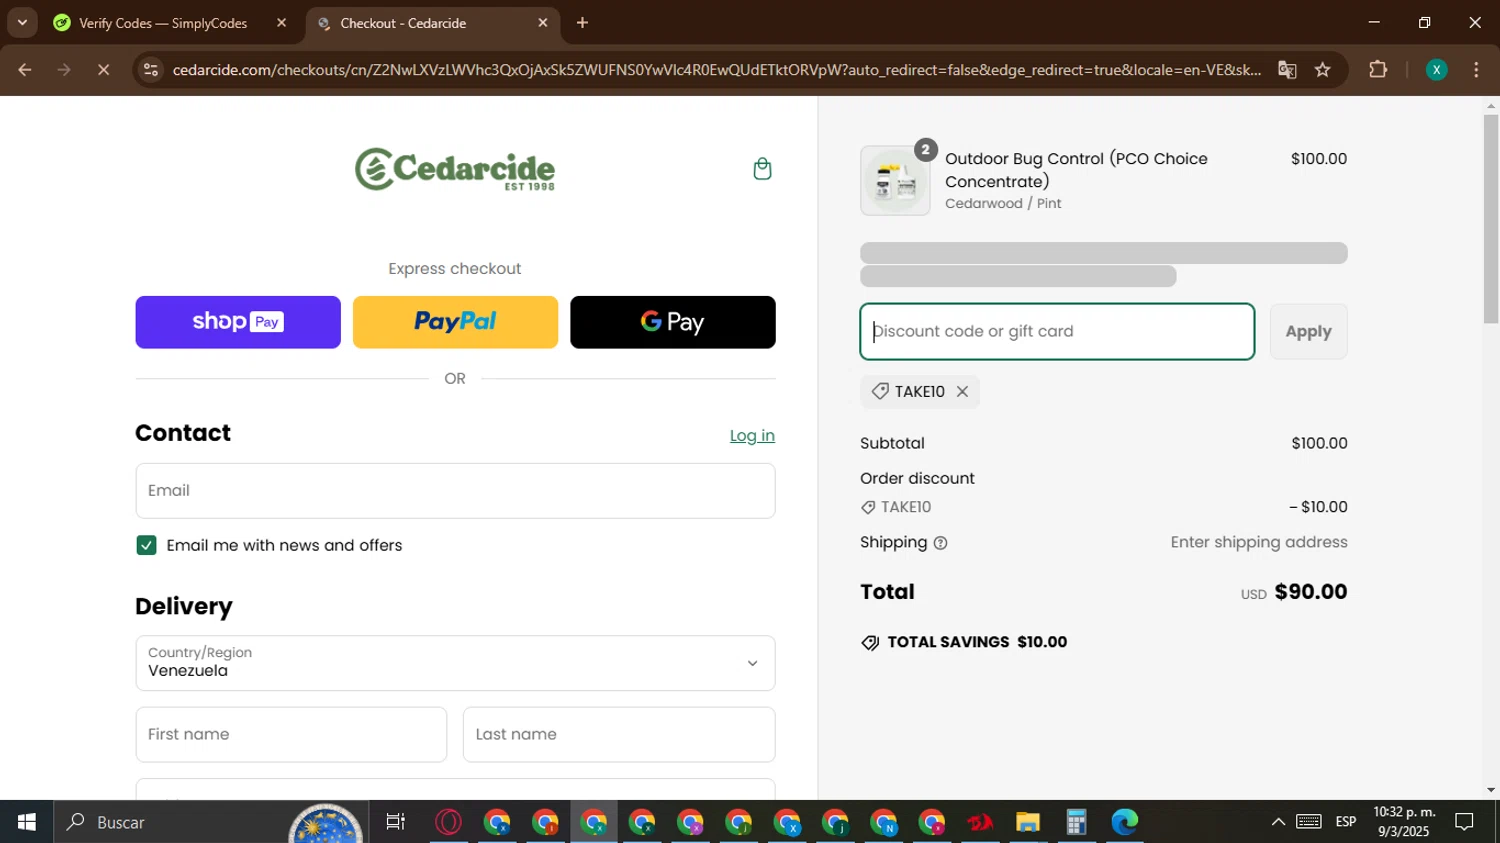This screenshot has width=1500, height=843.
Task: Show hidden system tray icons
Action: [1278, 822]
